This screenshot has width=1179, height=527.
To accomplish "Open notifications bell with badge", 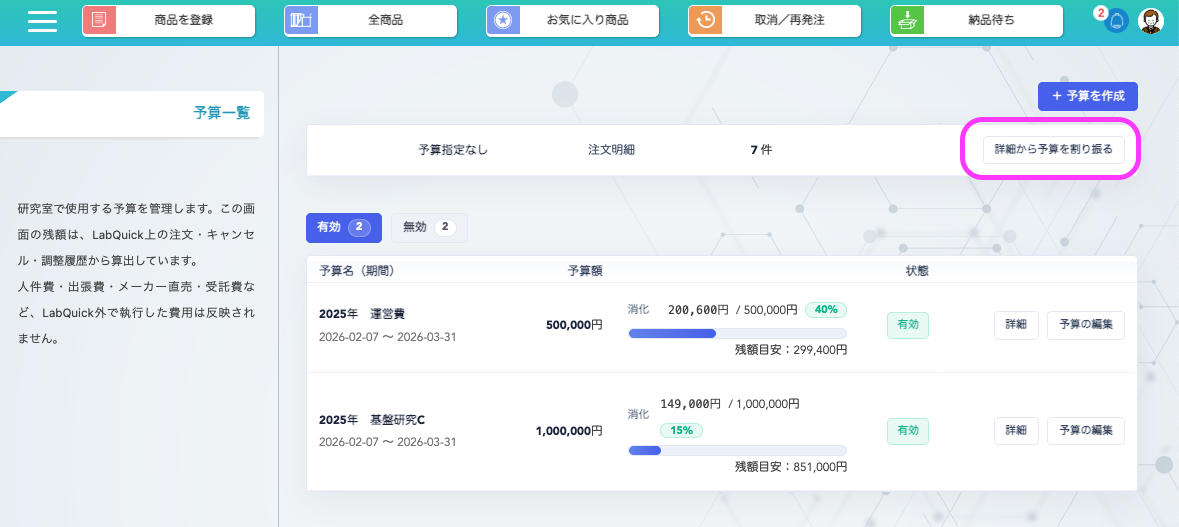I will click(1115, 21).
